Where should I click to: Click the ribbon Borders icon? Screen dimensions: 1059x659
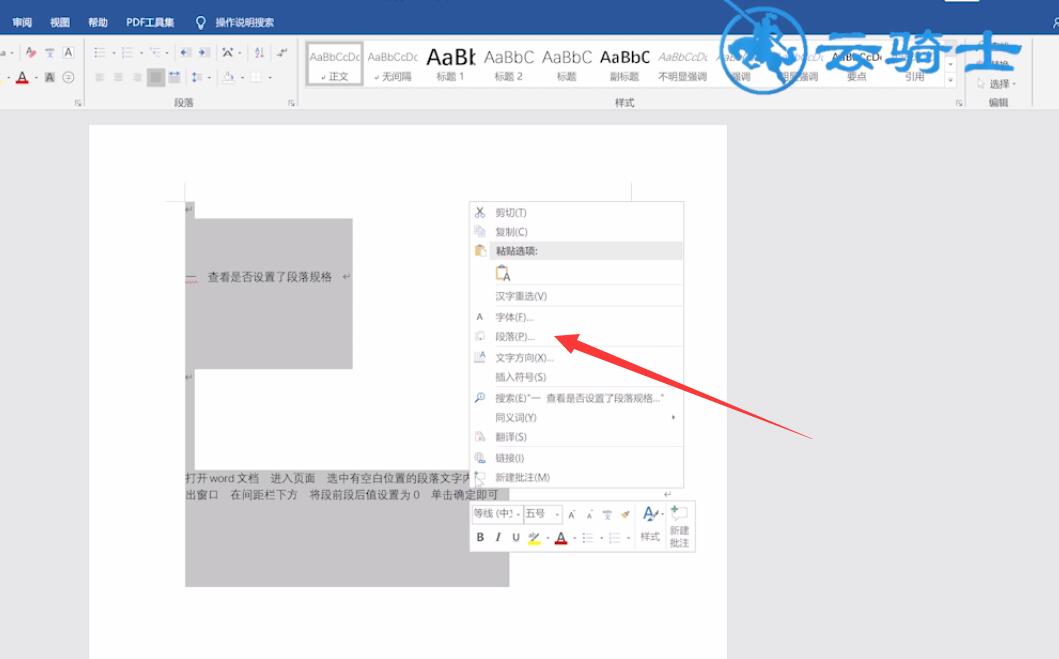coord(256,78)
